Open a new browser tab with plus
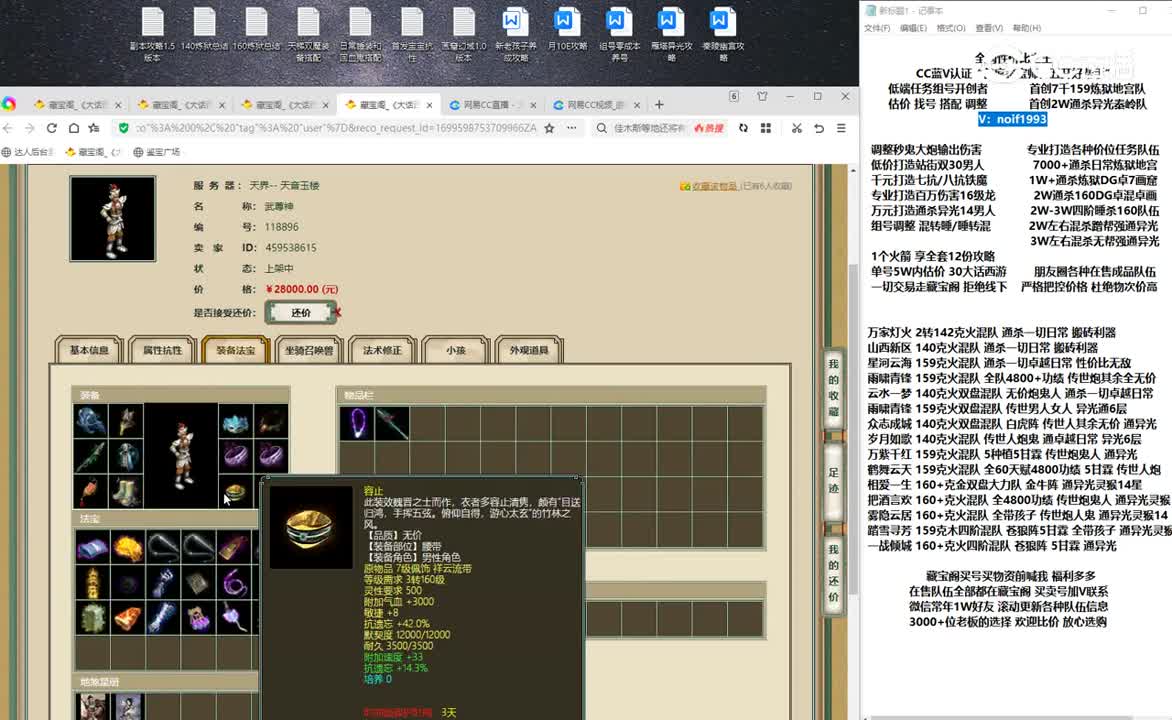 659,105
